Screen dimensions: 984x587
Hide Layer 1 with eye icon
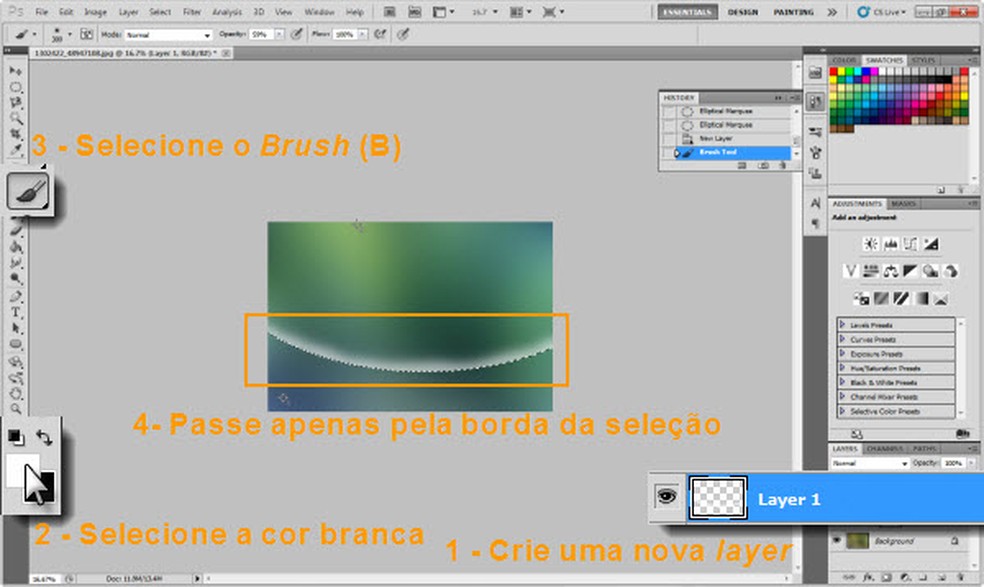(x=666, y=497)
